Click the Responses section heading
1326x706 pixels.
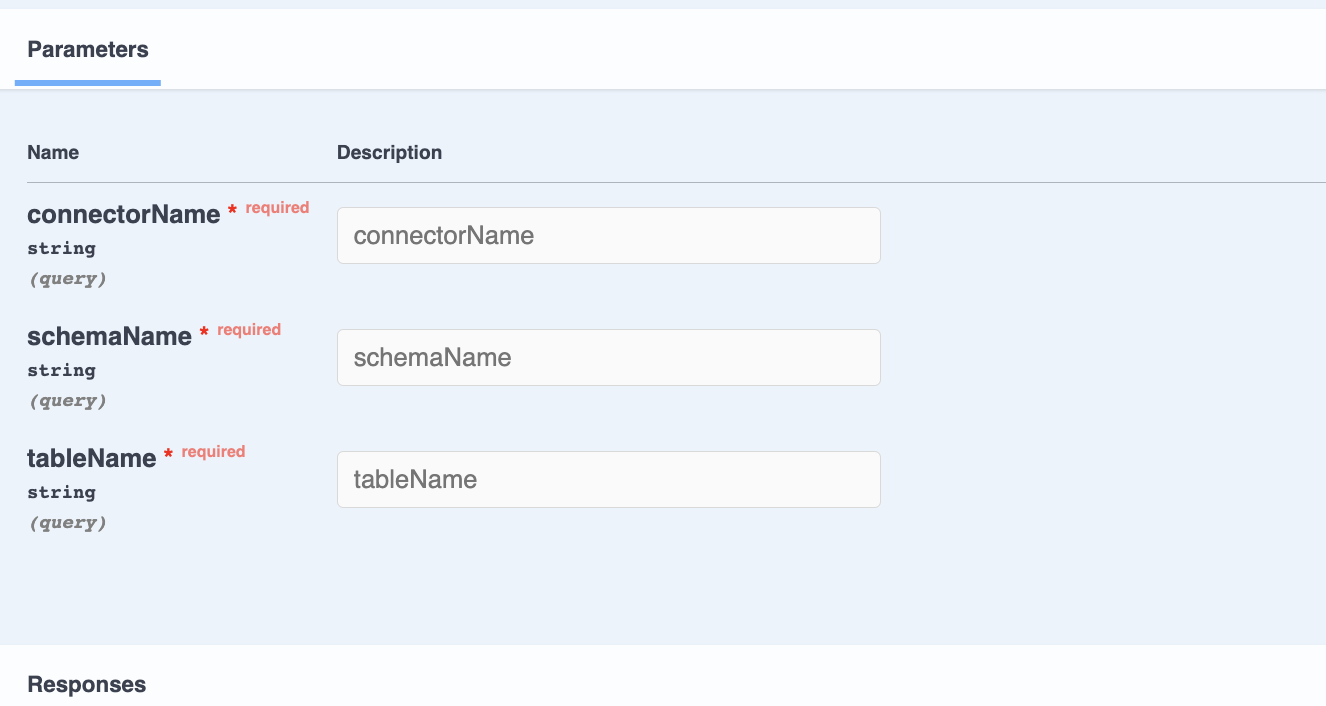pyautogui.click(x=86, y=684)
